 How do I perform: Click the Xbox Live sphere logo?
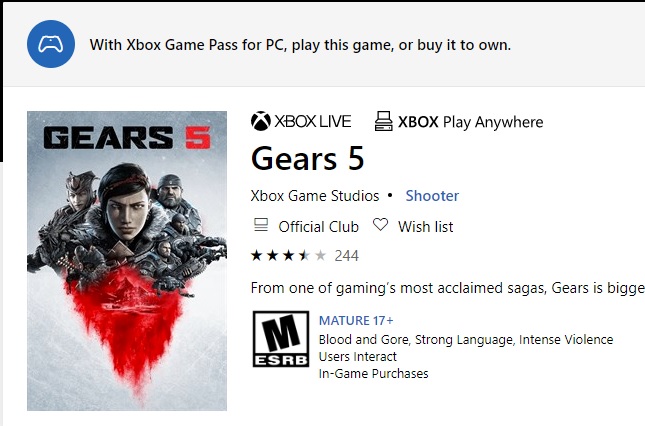coord(261,122)
